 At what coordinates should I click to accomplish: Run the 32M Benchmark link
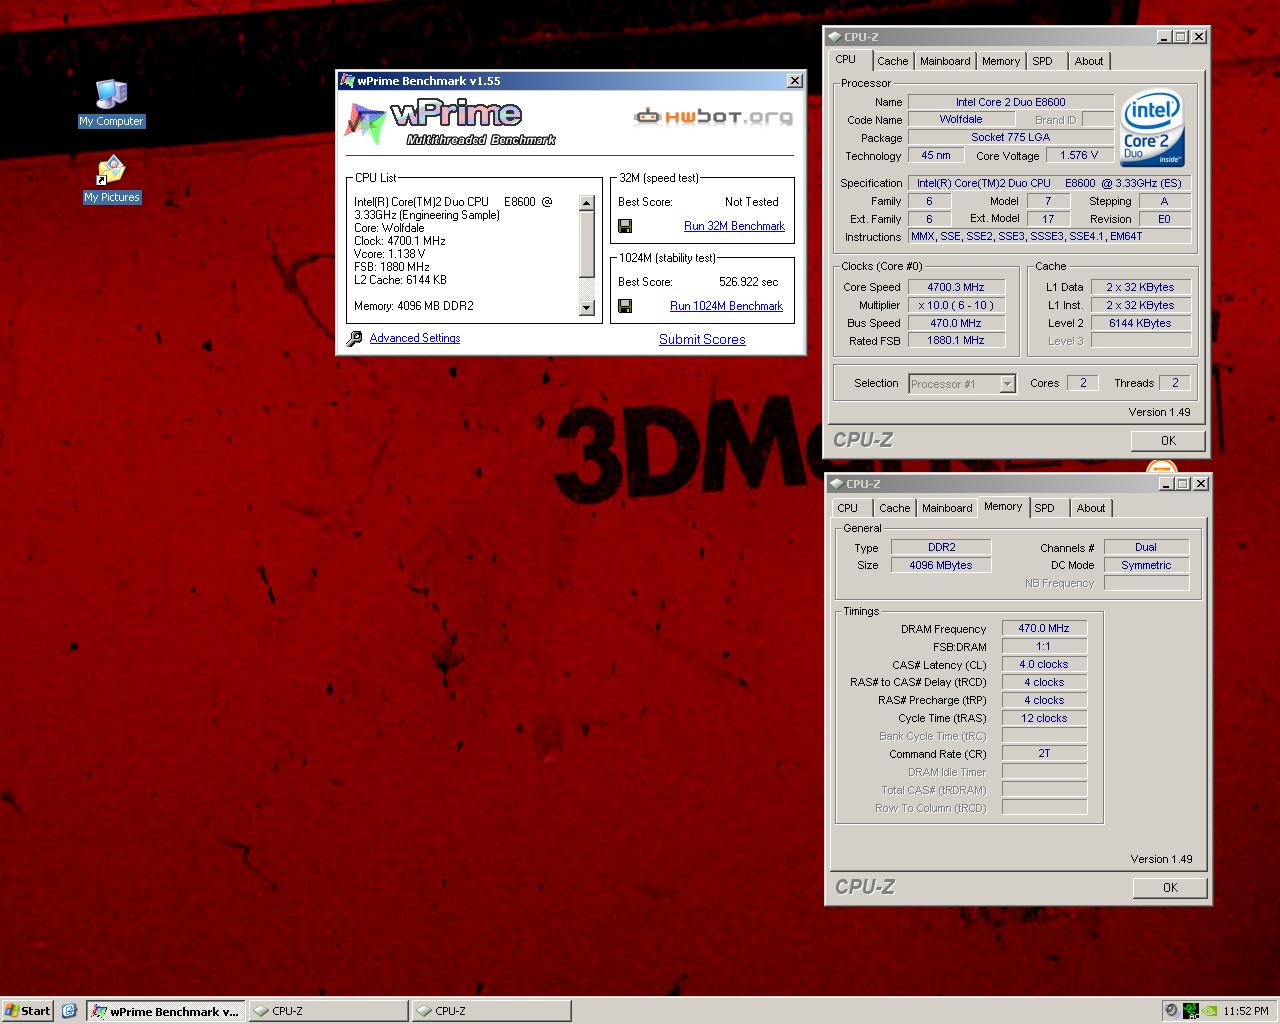coord(734,226)
